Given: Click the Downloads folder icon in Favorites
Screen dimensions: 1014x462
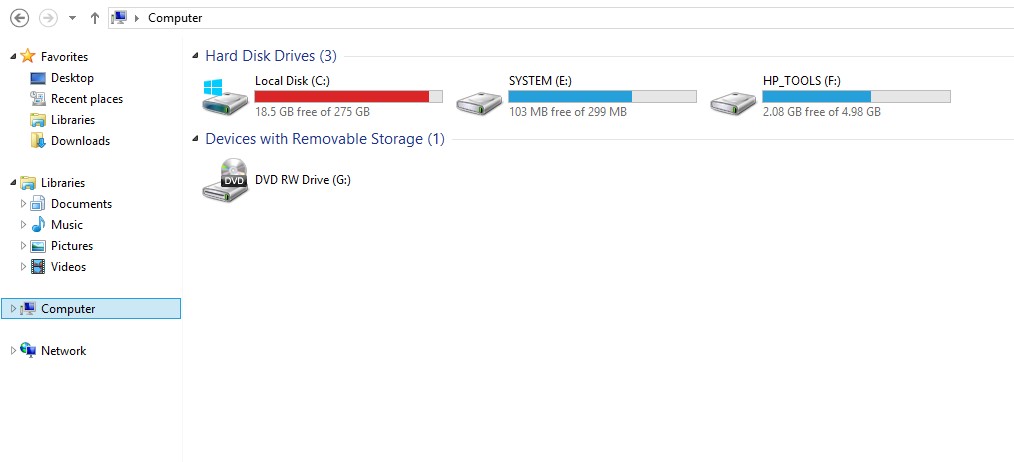Looking at the screenshot, I should [38, 140].
